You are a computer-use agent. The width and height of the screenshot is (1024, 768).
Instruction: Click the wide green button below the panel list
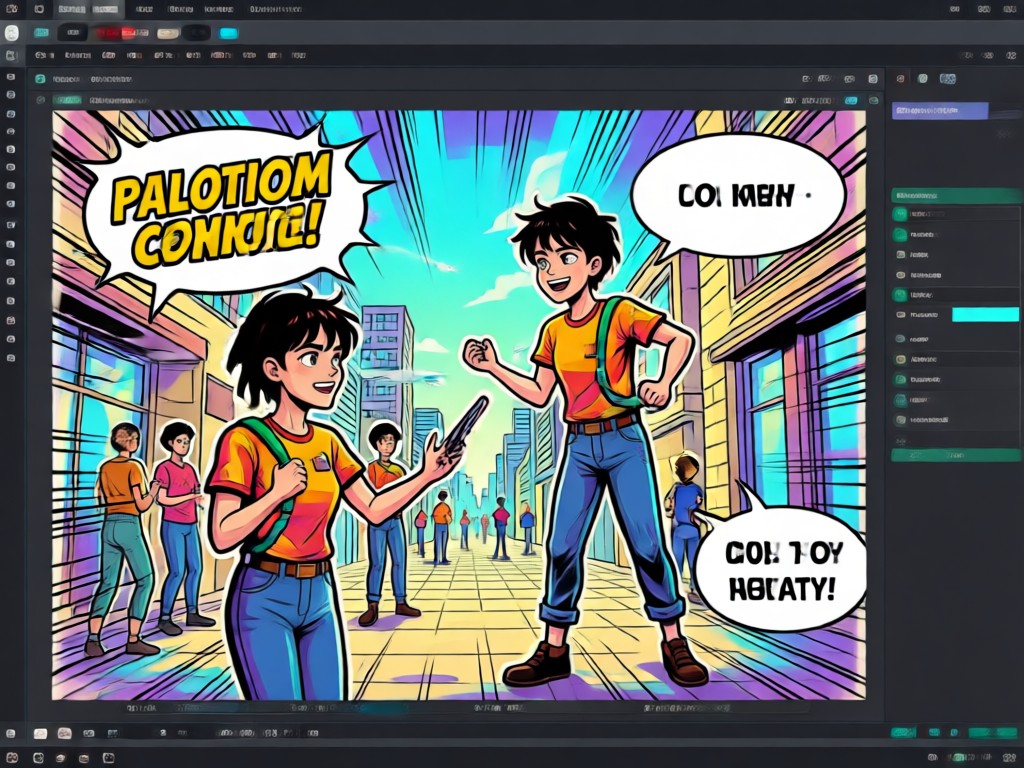(x=956, y=455)
